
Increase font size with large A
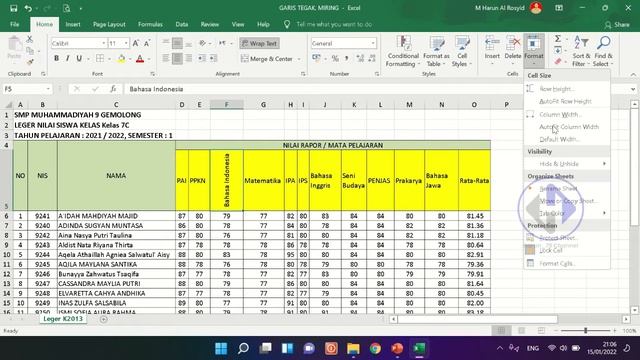click(x=136, y=43)
